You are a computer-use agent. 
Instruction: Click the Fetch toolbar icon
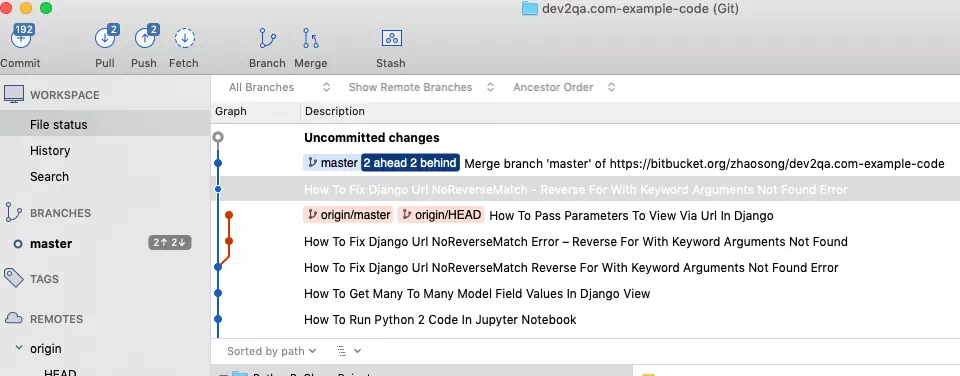point(184,39)
